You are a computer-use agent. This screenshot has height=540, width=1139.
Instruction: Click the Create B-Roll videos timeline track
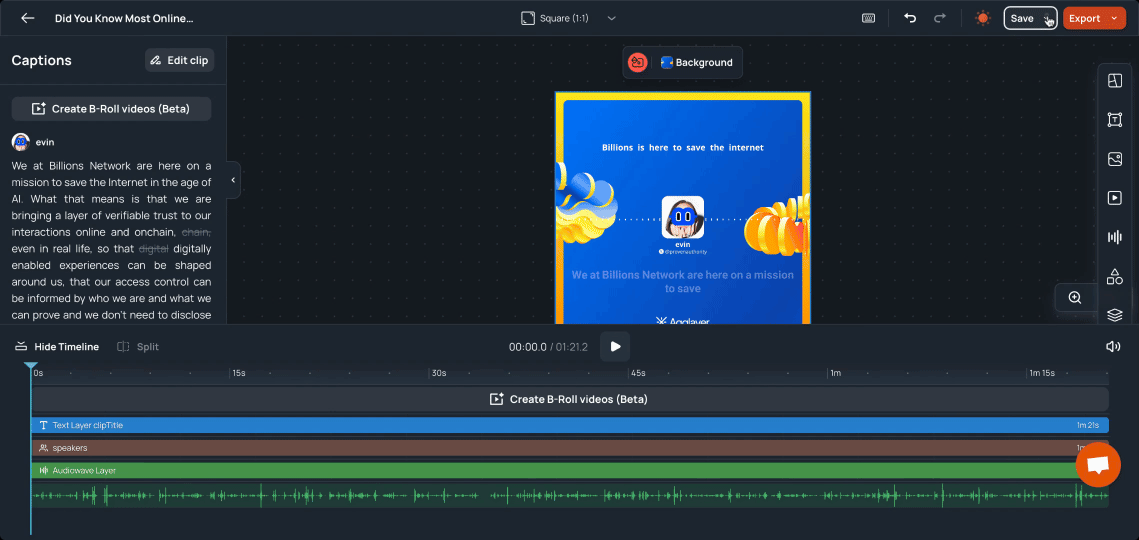coord(570,399)
